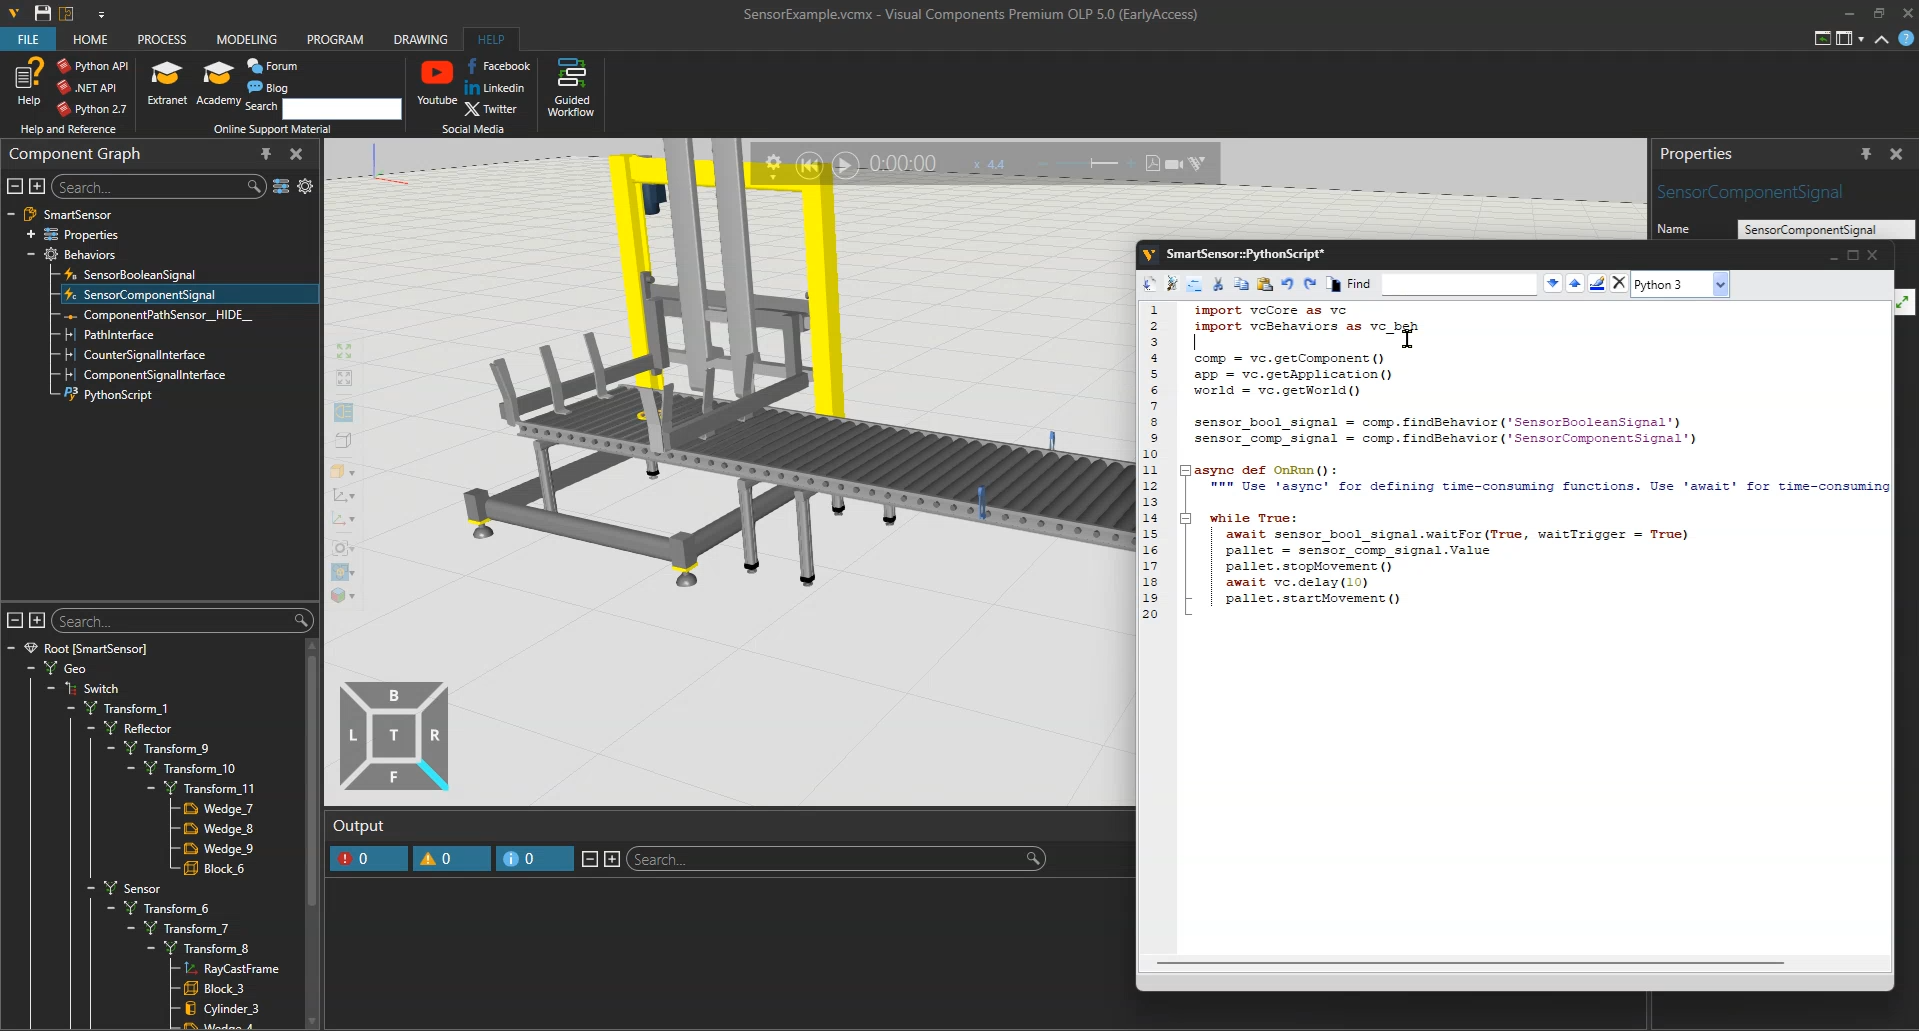Select PythonScript behavior in the tree

point(117,395)
